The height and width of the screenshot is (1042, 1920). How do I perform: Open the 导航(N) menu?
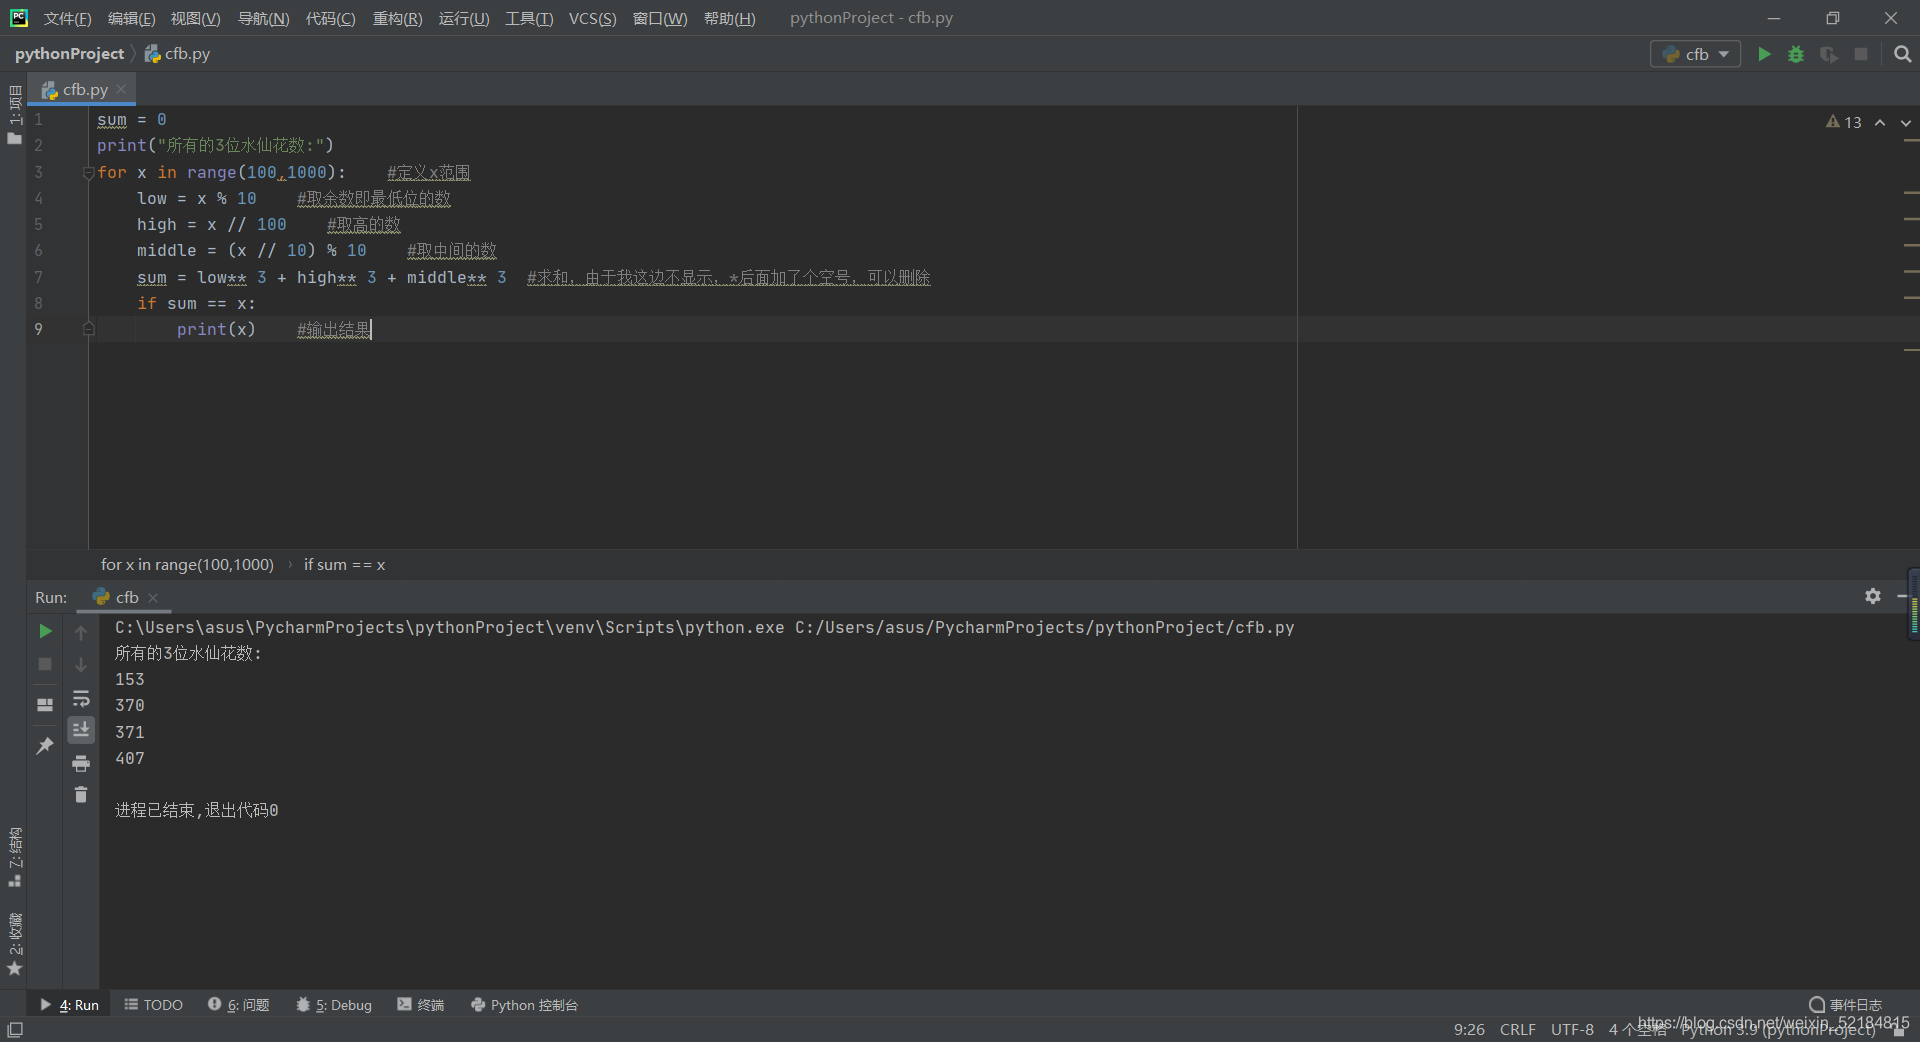click(263, 18)
